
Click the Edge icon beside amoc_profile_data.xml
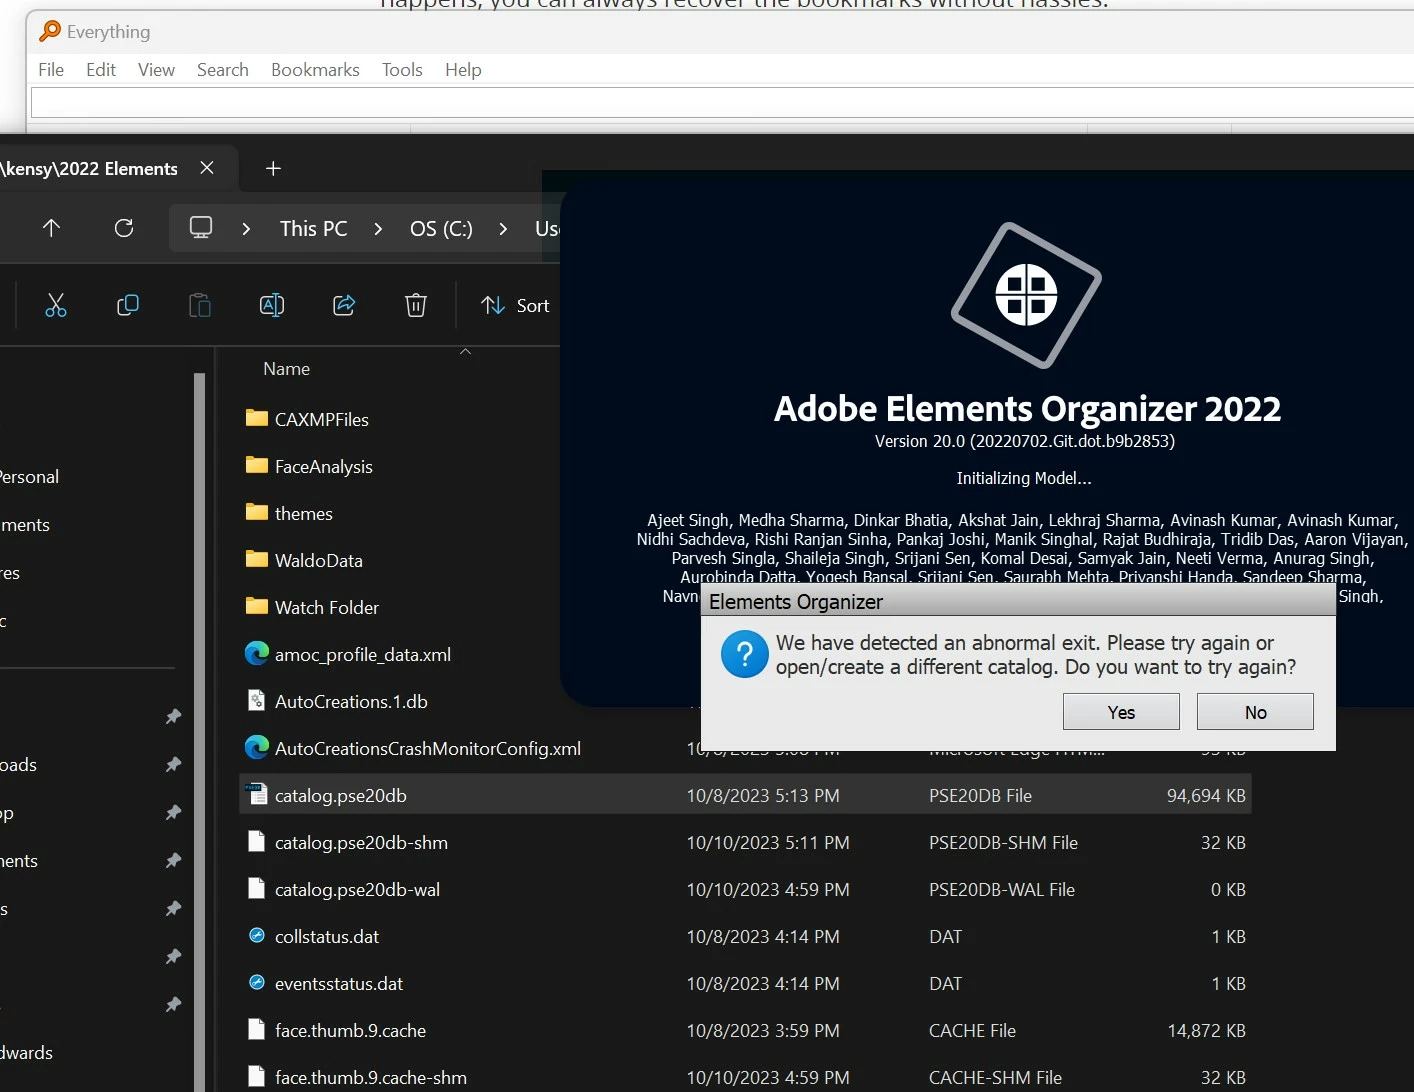pyautogui.click(x=257, y=653)
